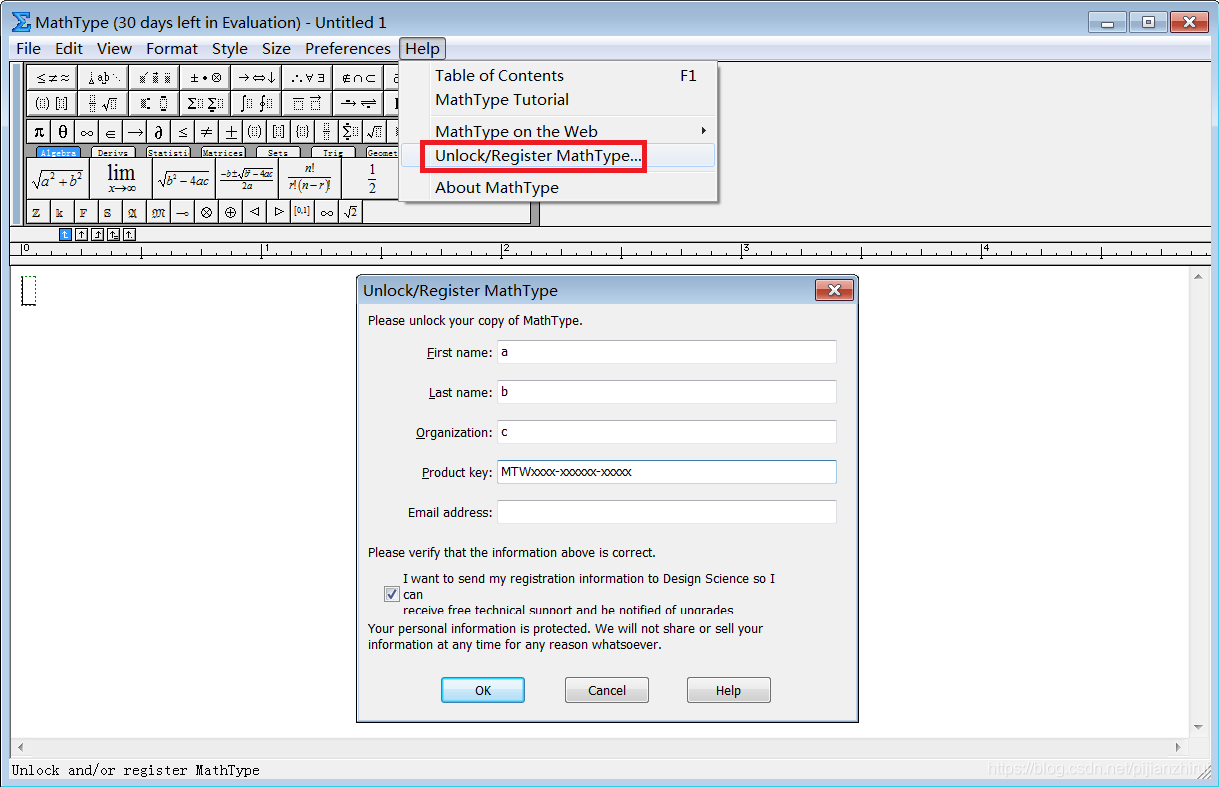1219x787 pixels.
Task: Click the First name field
Action: (x=667, y=352)
